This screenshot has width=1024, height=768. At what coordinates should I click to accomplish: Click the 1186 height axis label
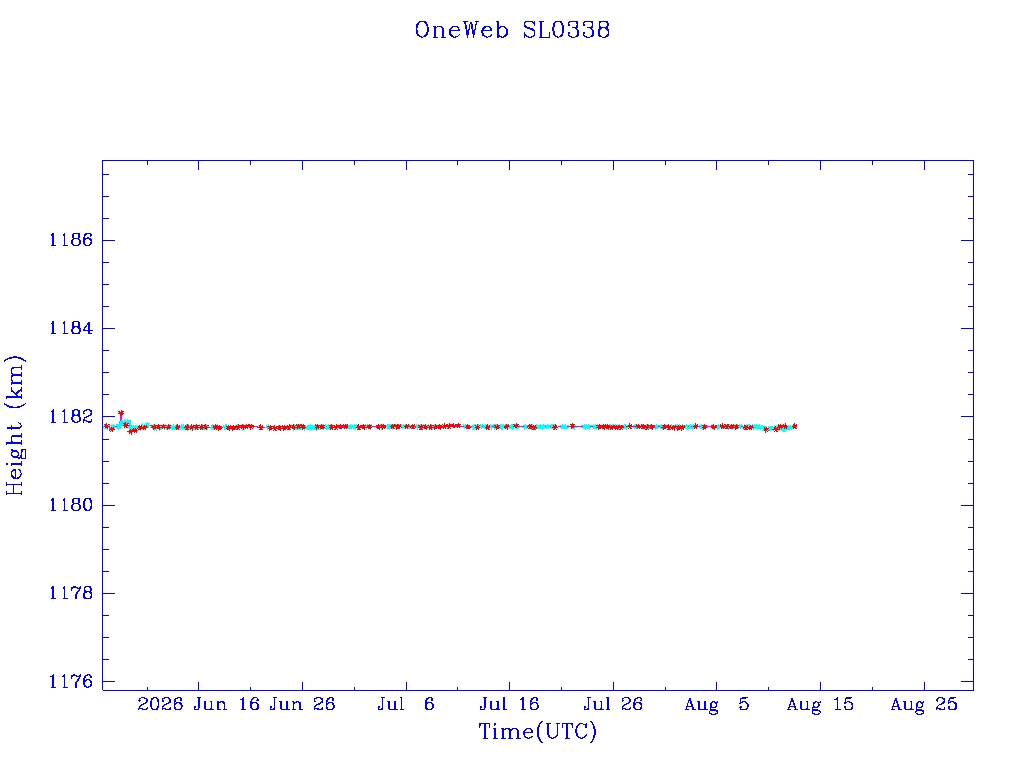[71, 240]
